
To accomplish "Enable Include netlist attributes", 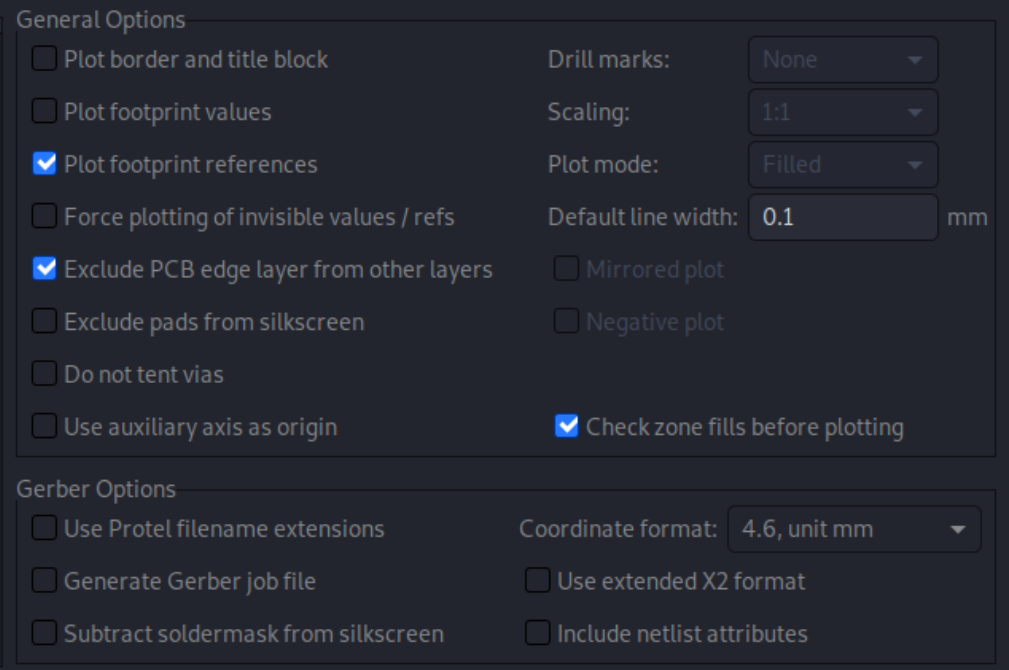I will click(x=538, y=633).
